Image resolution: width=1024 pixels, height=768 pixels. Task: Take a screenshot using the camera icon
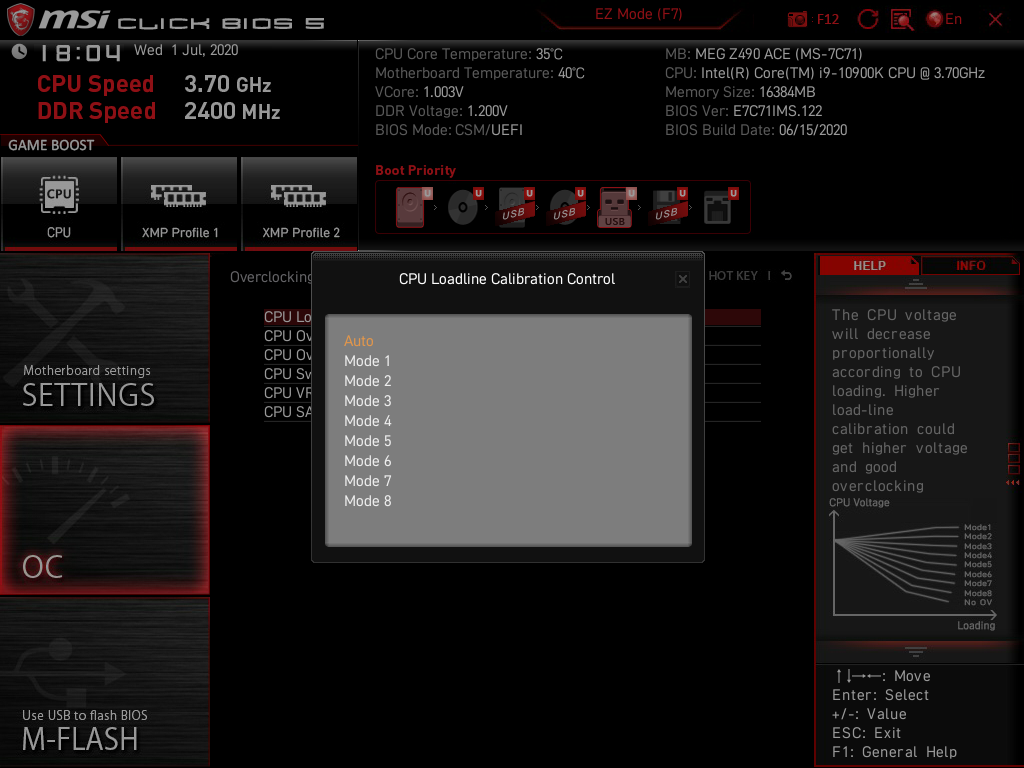click(x=797, y=19)
